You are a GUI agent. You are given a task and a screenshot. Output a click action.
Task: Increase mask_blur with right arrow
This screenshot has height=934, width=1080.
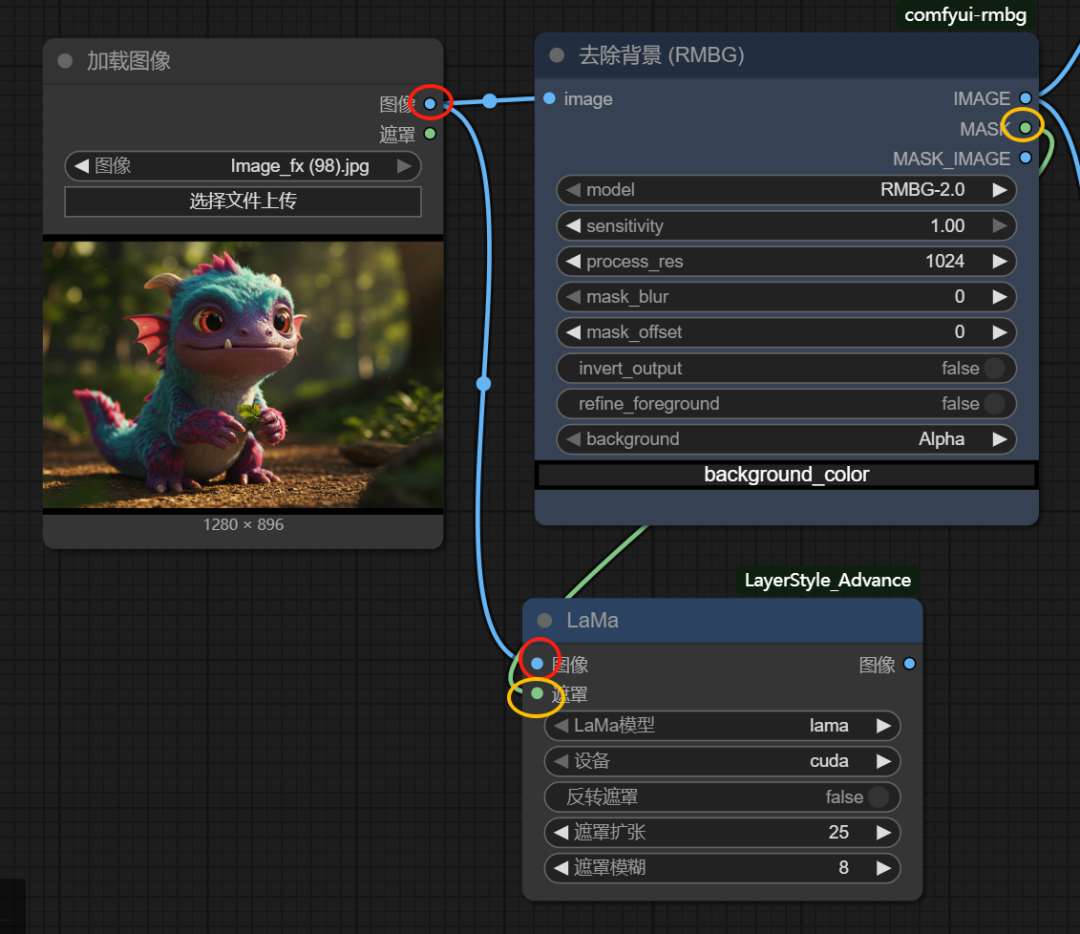[x=999, y=297]
